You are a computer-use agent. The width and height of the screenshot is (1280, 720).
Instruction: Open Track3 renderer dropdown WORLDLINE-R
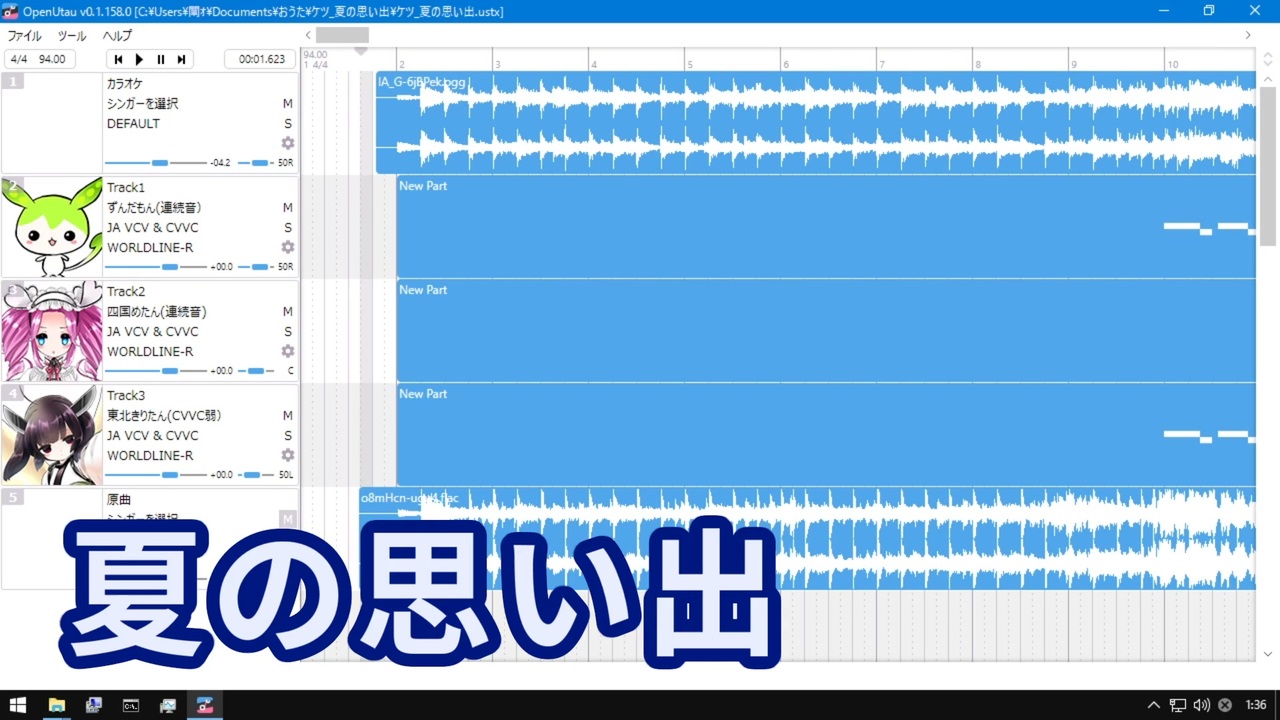tap(150, 455)
